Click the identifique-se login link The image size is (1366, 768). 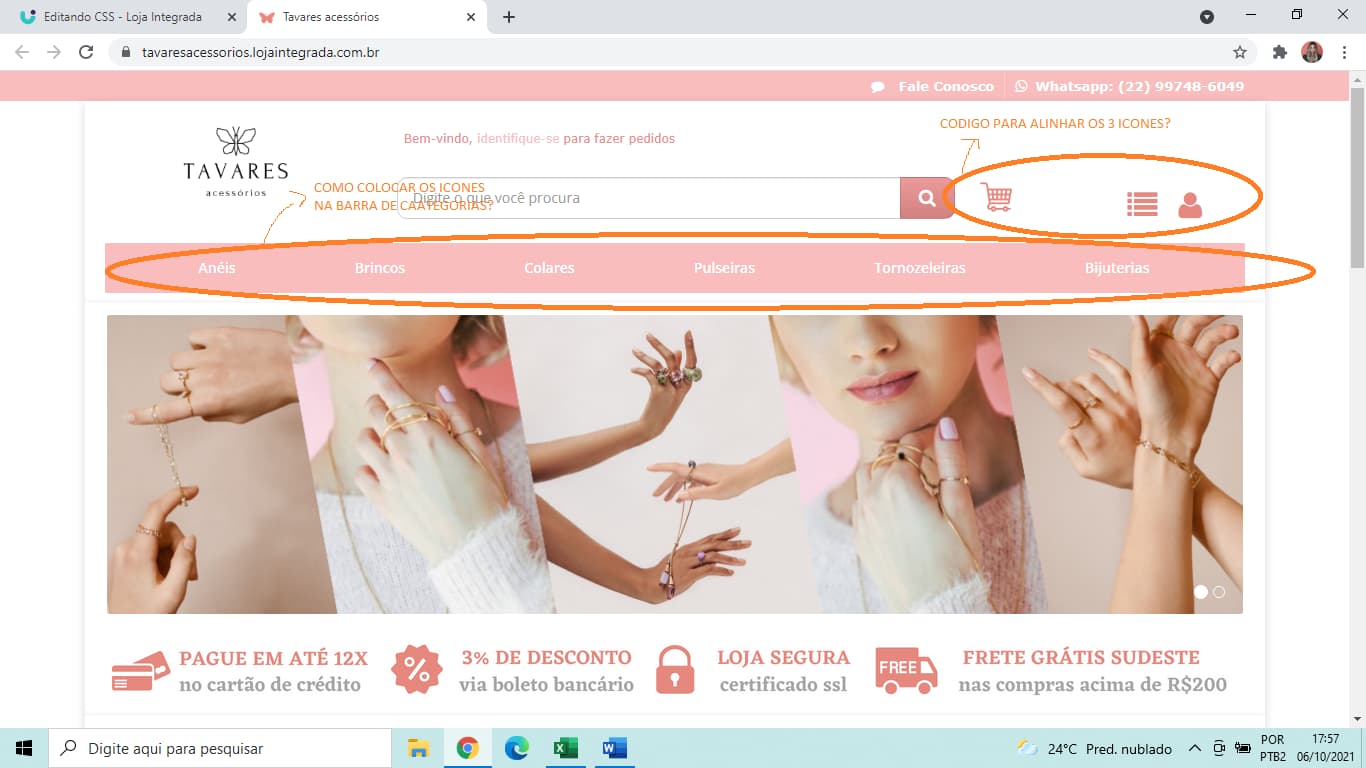518,139
